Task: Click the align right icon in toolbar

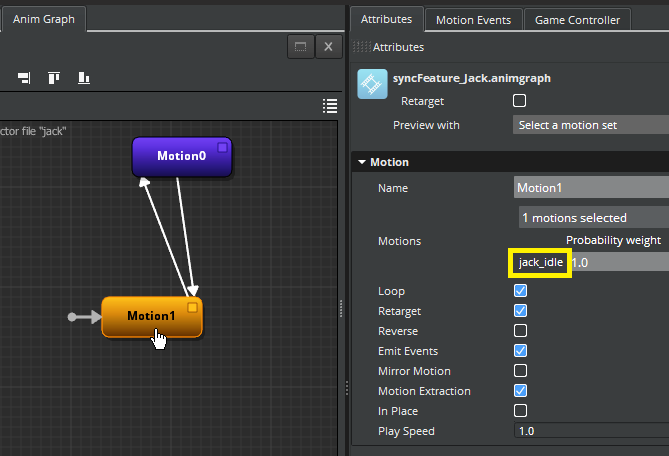Action: pyautogui.click(x=24, y=78)
